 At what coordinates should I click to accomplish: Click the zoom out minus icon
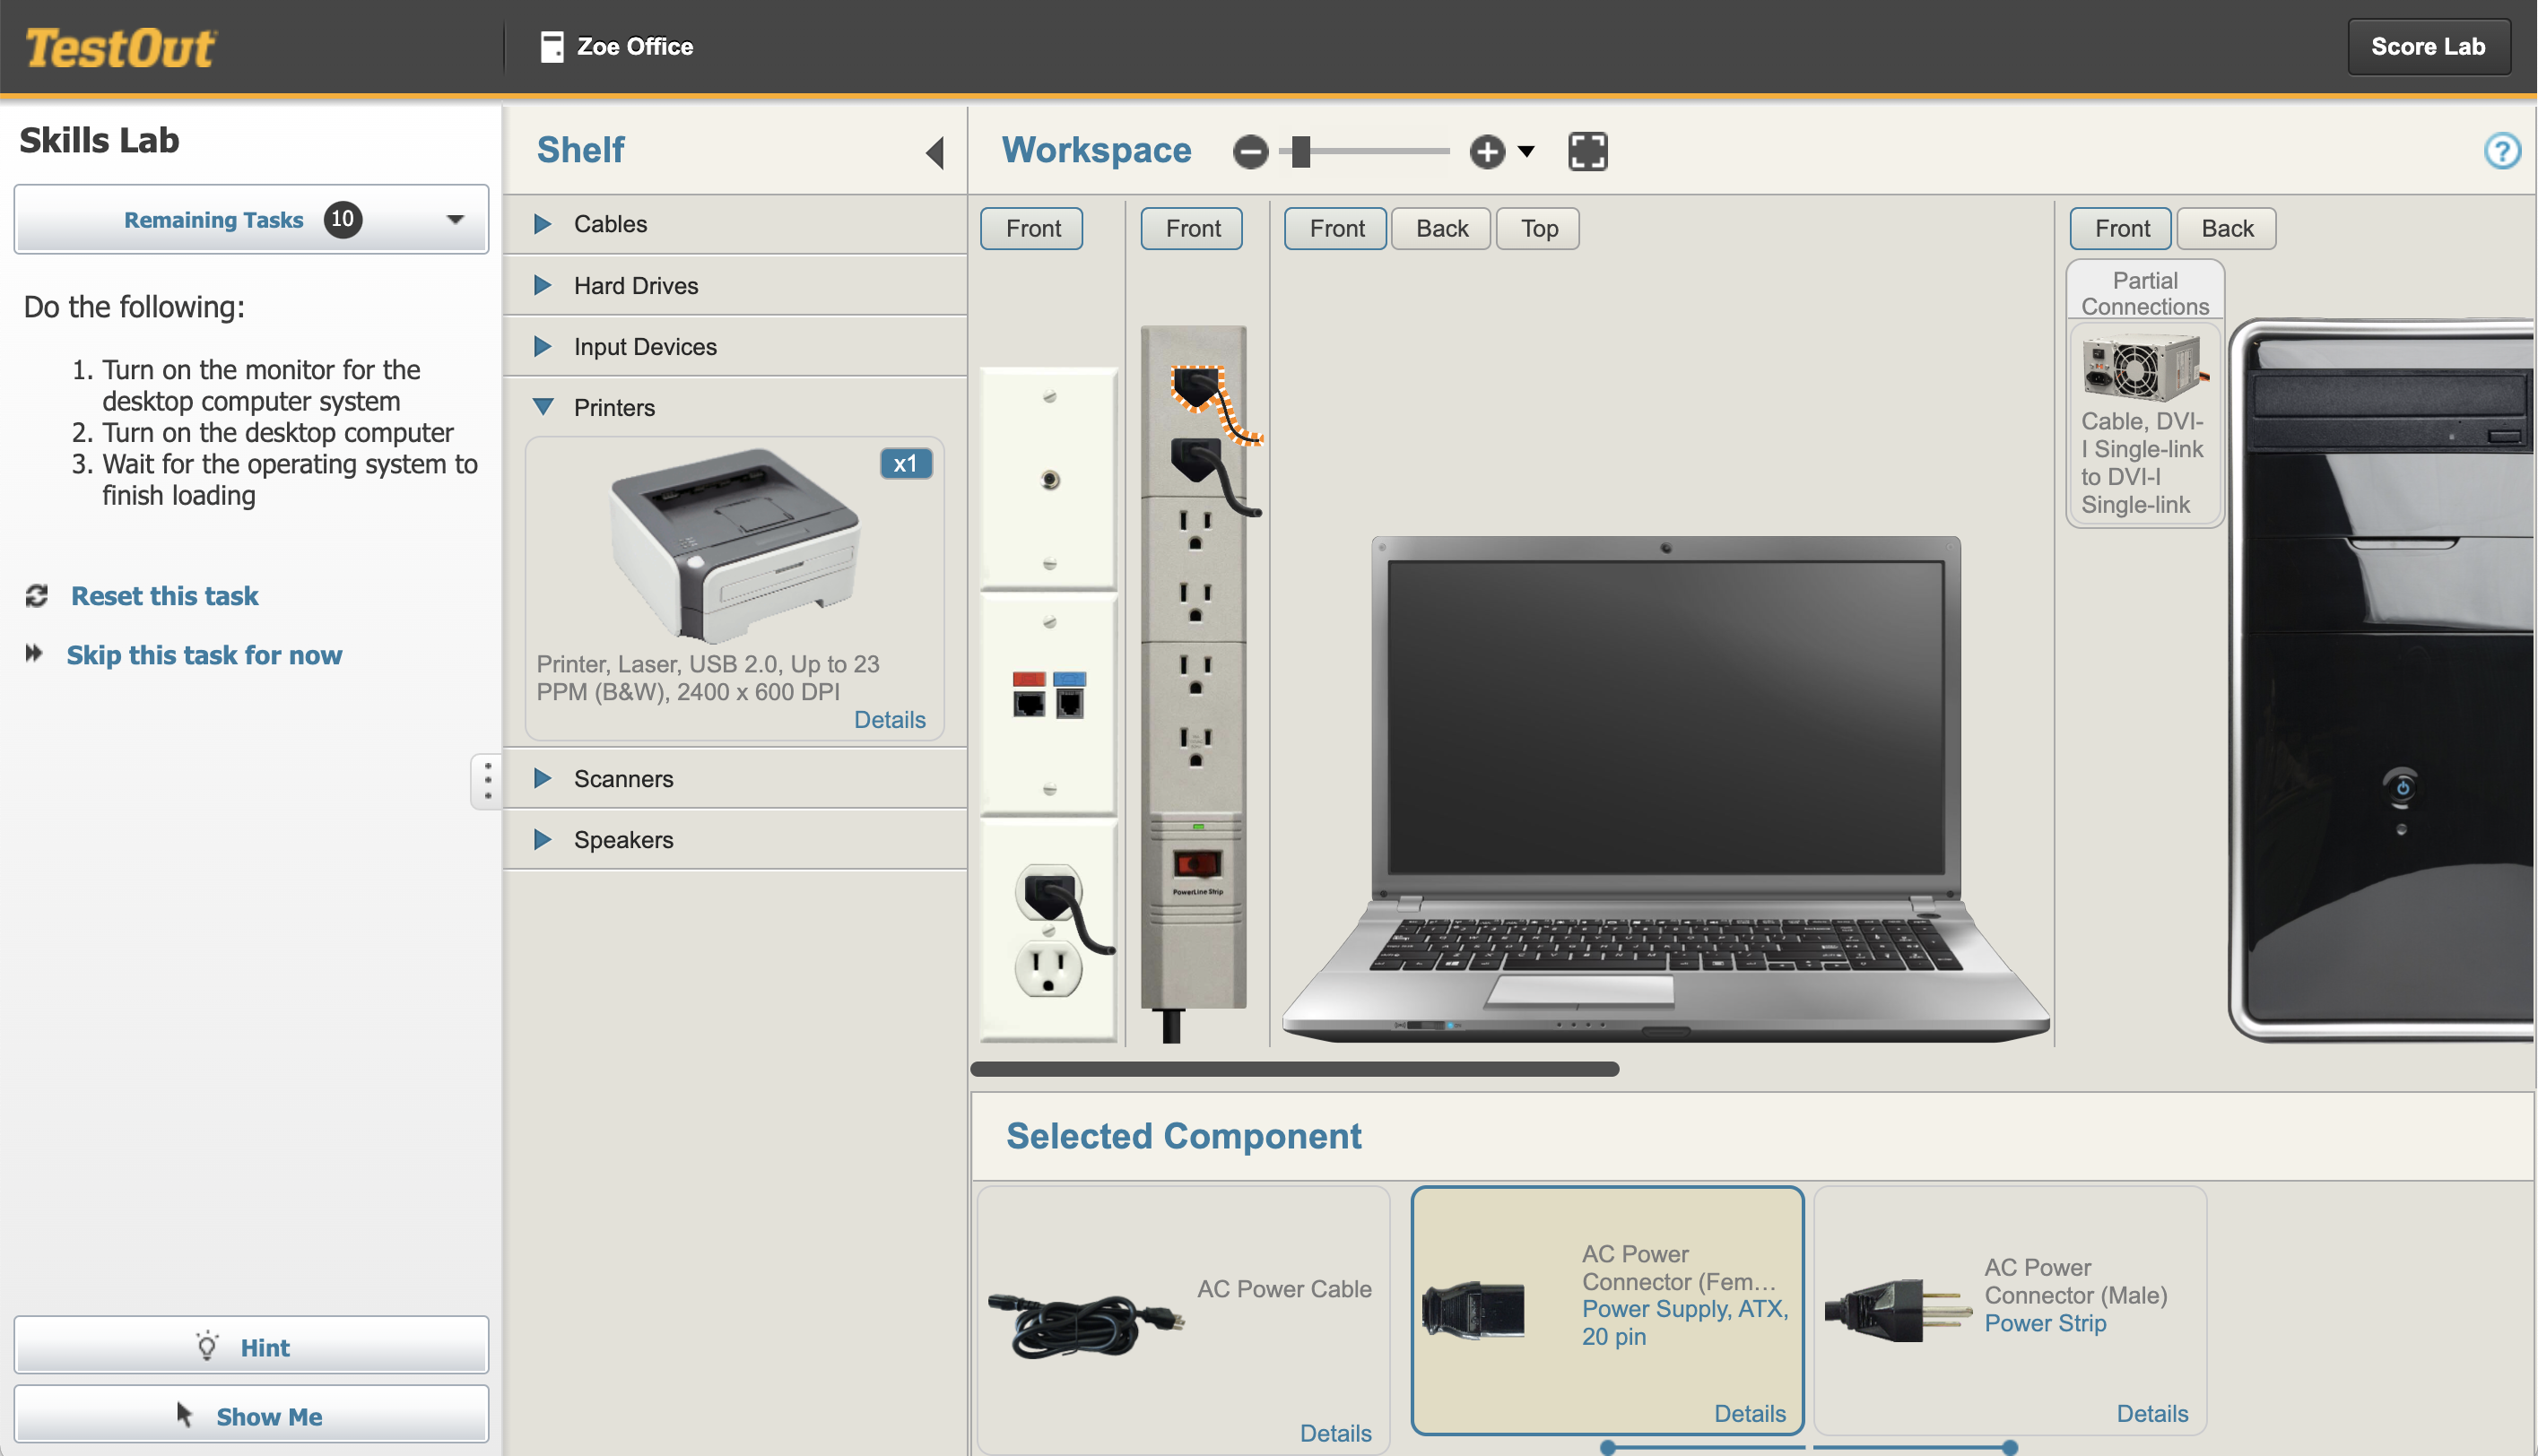(1250, 152)
